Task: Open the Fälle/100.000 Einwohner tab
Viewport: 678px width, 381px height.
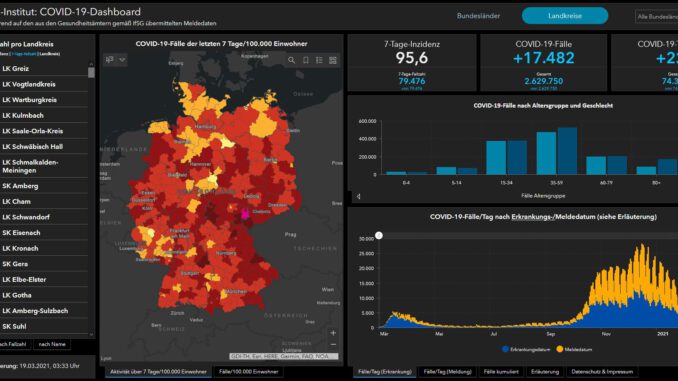Action: 248,371
